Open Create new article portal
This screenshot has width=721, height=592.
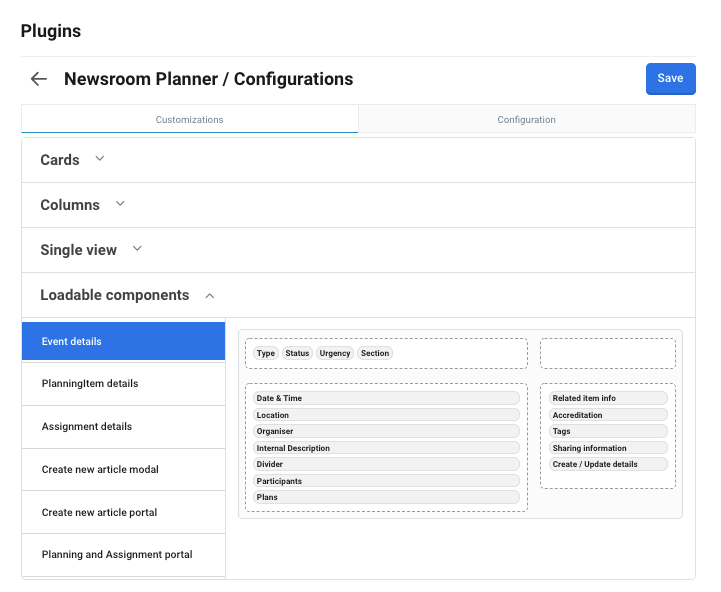123,513
